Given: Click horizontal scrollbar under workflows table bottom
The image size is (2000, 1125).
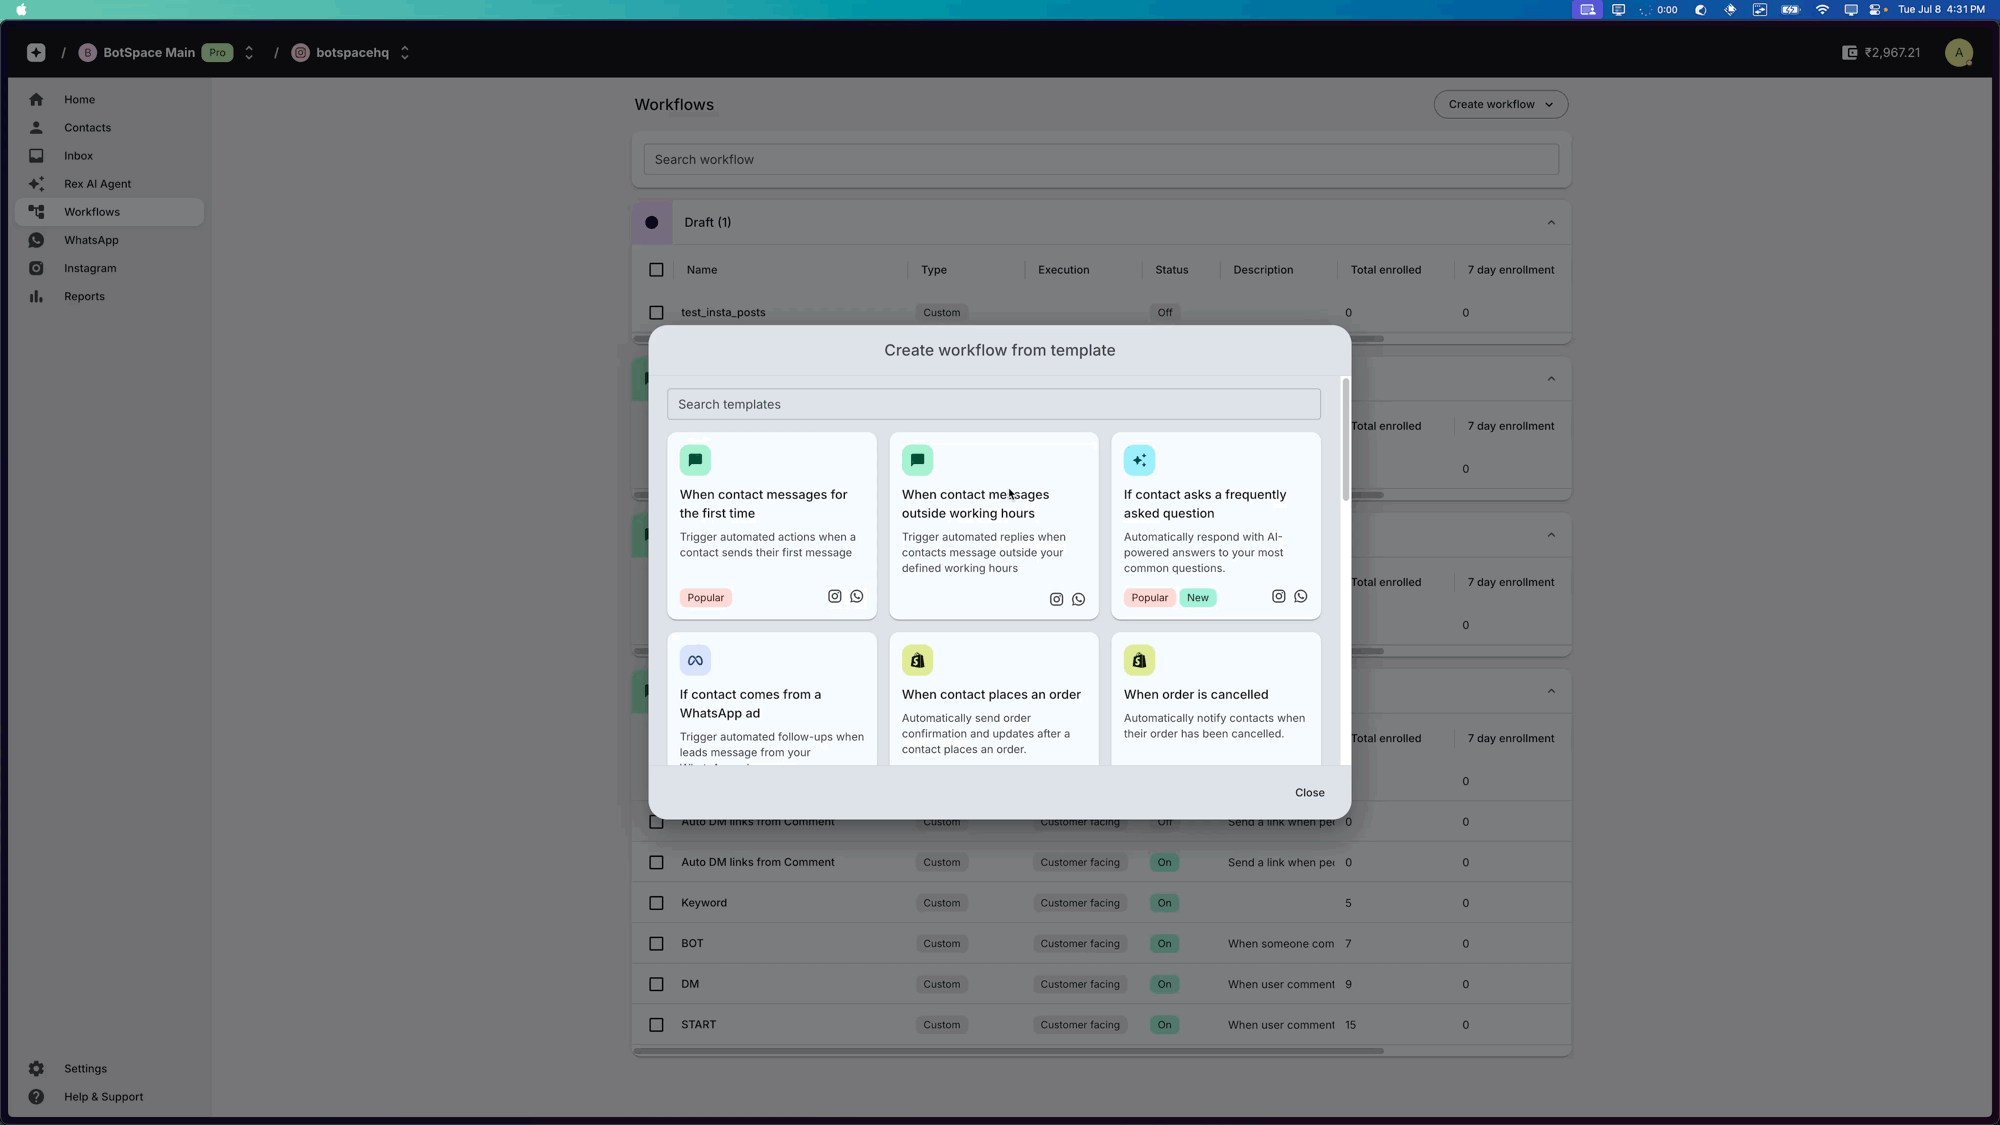Looking at the screenshot, I should [x=1008, y=1051].
